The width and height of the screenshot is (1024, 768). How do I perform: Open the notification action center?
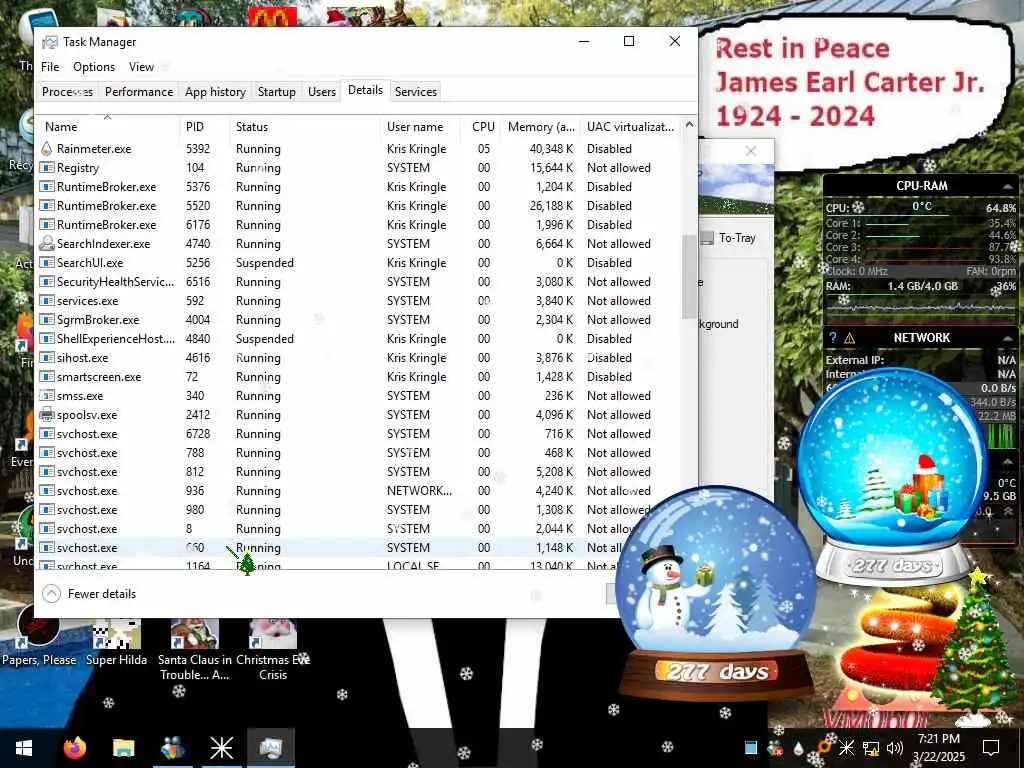click(991, 748)
